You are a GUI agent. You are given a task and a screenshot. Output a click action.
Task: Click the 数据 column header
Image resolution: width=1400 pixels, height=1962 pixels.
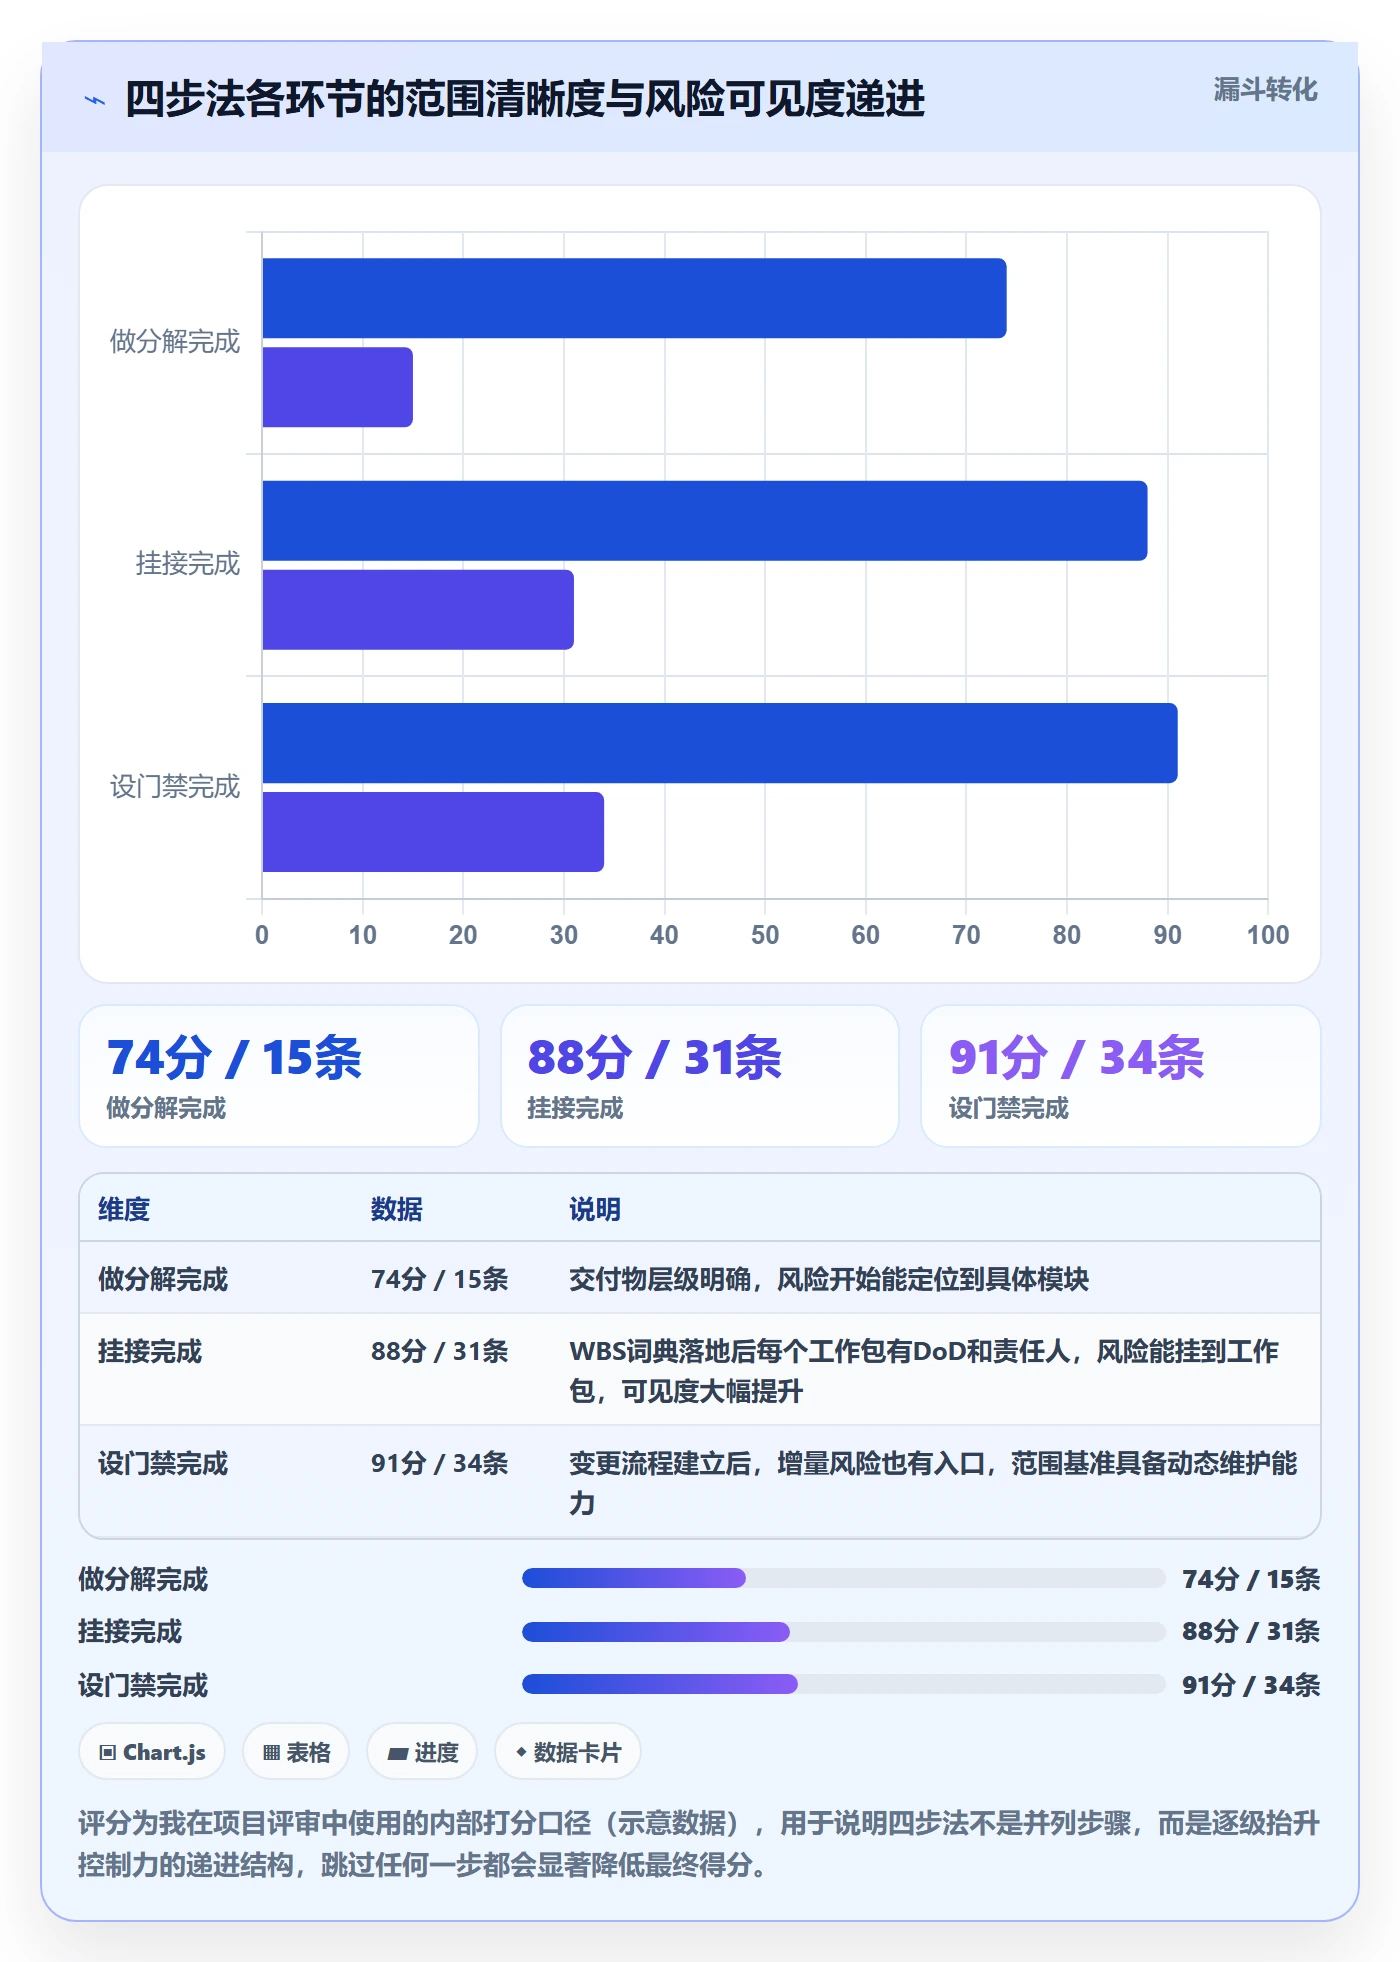click(397, 1209)
